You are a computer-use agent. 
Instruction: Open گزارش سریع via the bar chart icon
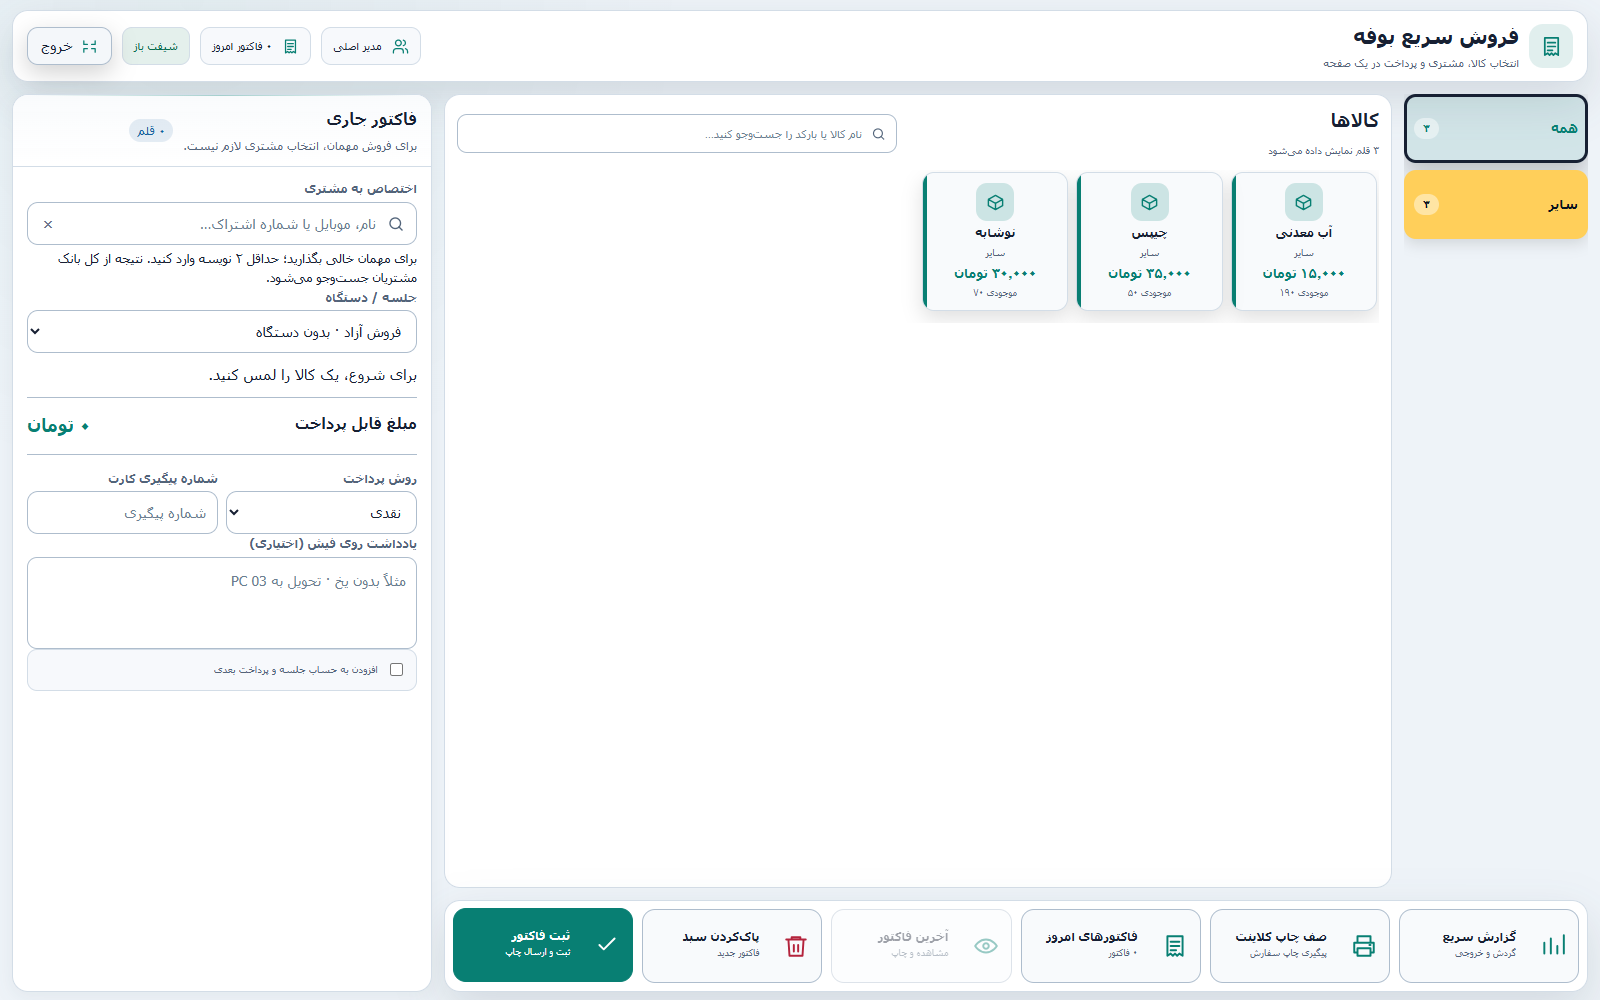1554,946
